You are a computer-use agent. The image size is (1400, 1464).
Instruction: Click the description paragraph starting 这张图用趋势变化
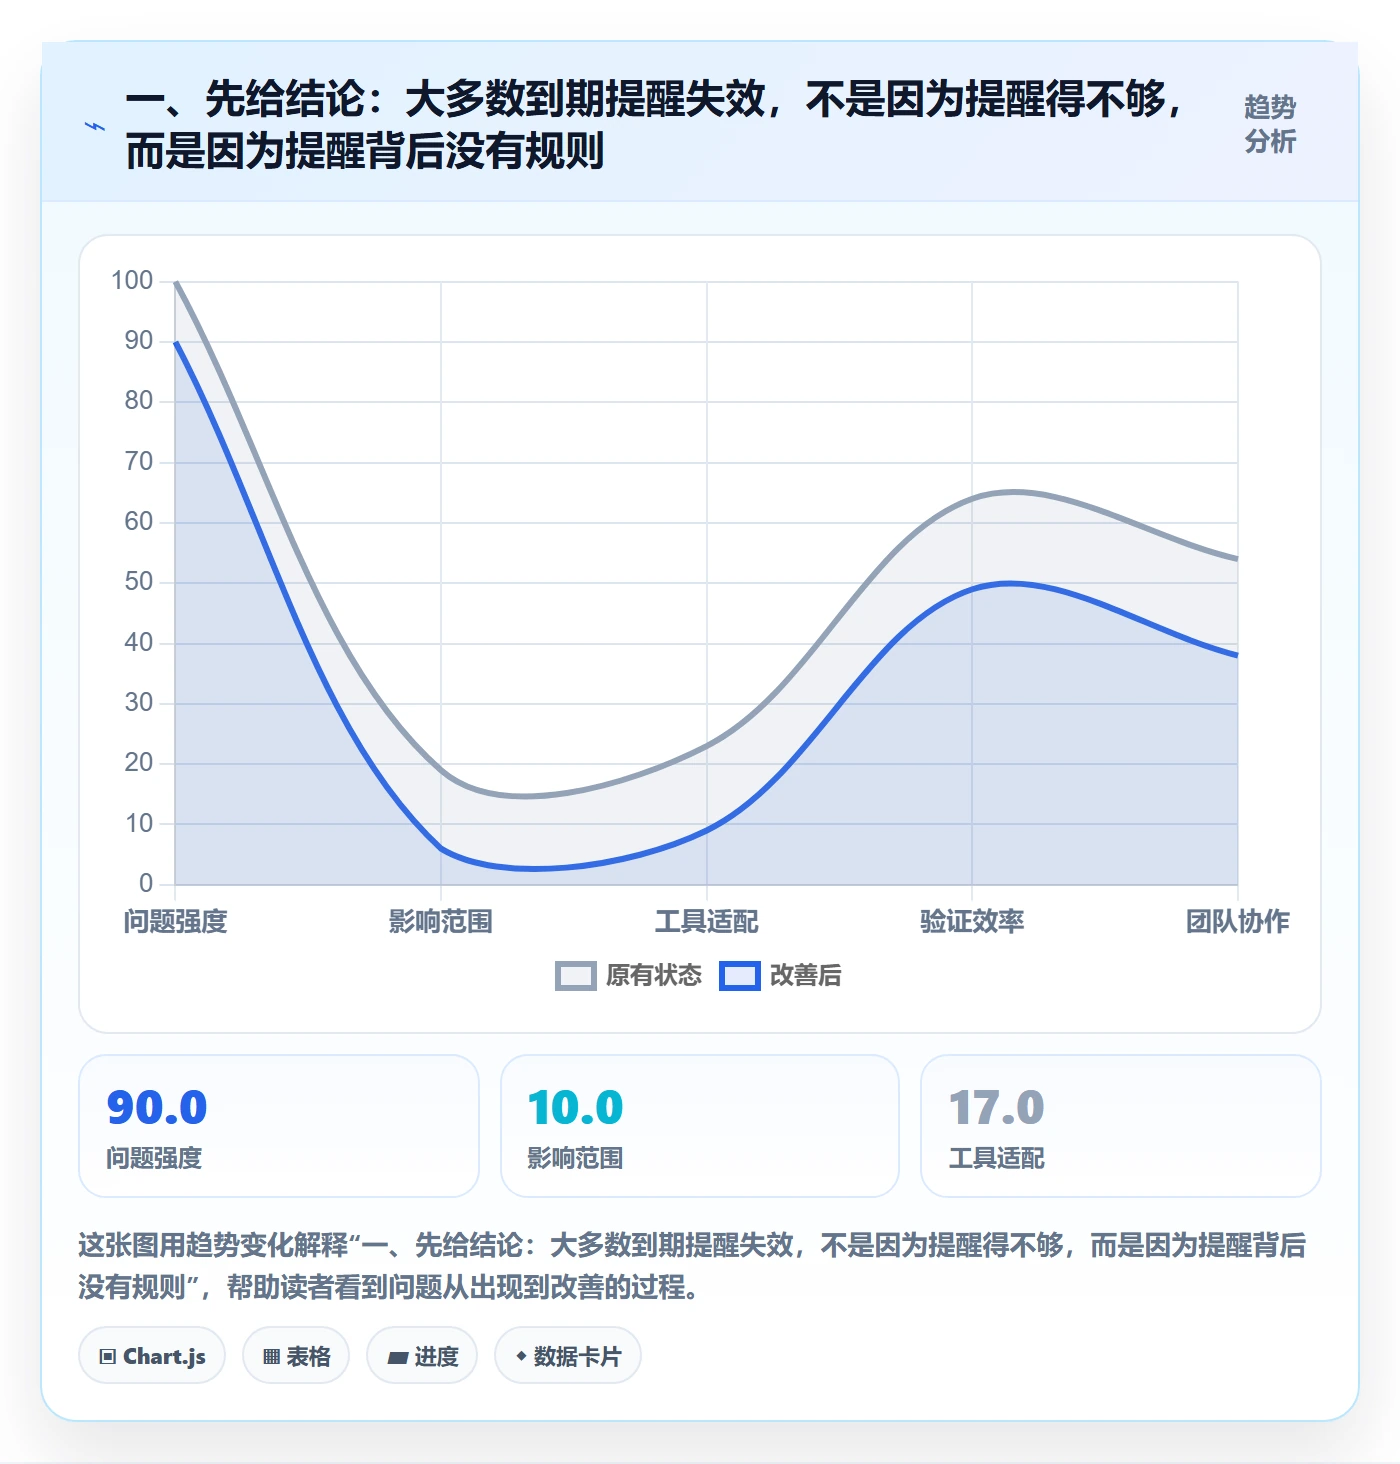[x=692, y=1266]
